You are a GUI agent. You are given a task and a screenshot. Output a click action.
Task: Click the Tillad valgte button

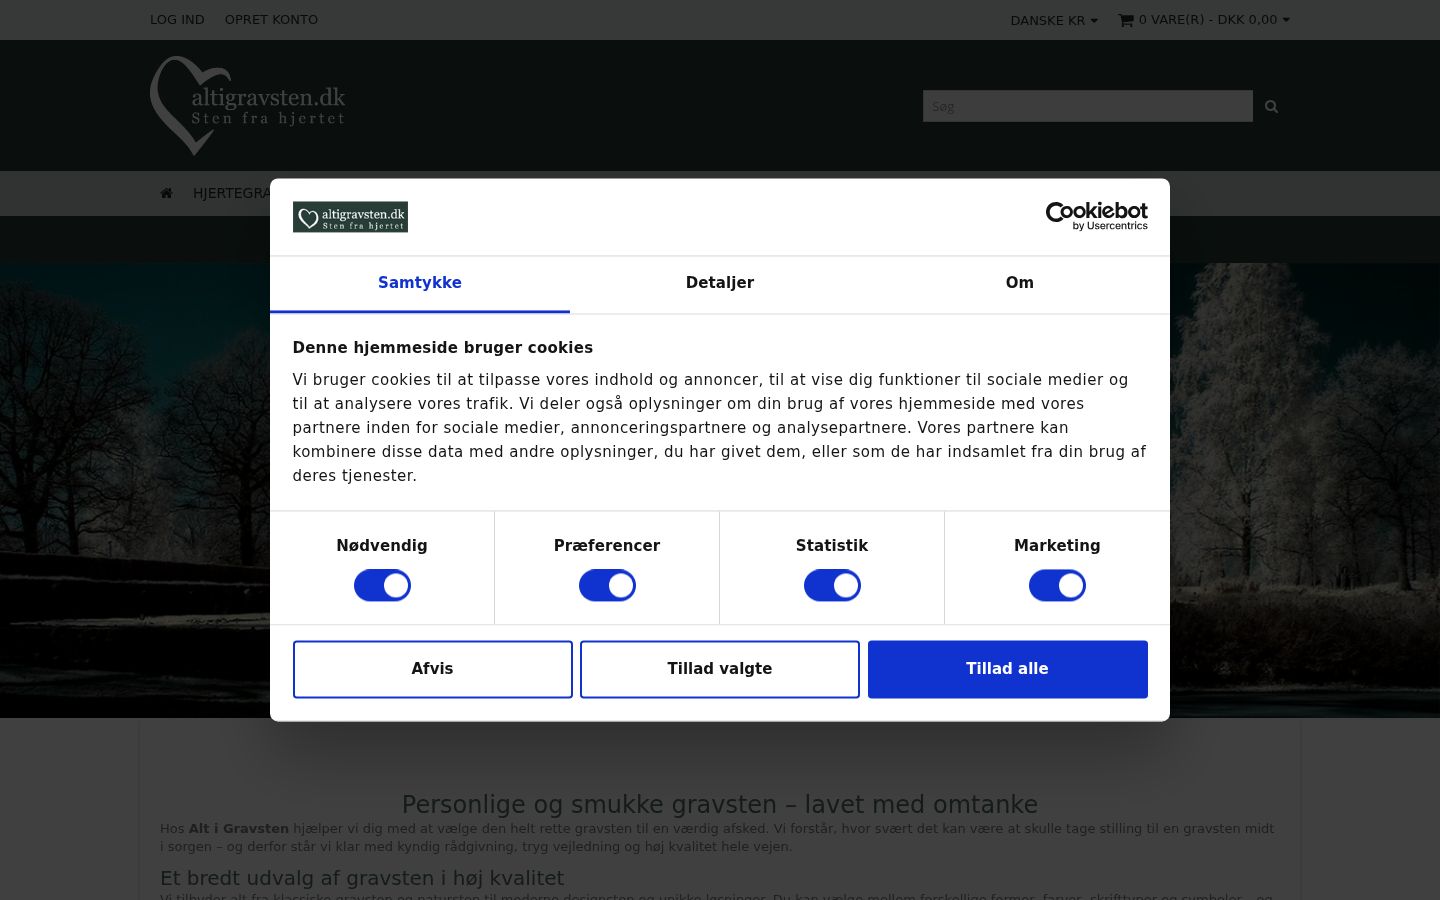click(720, 669)
